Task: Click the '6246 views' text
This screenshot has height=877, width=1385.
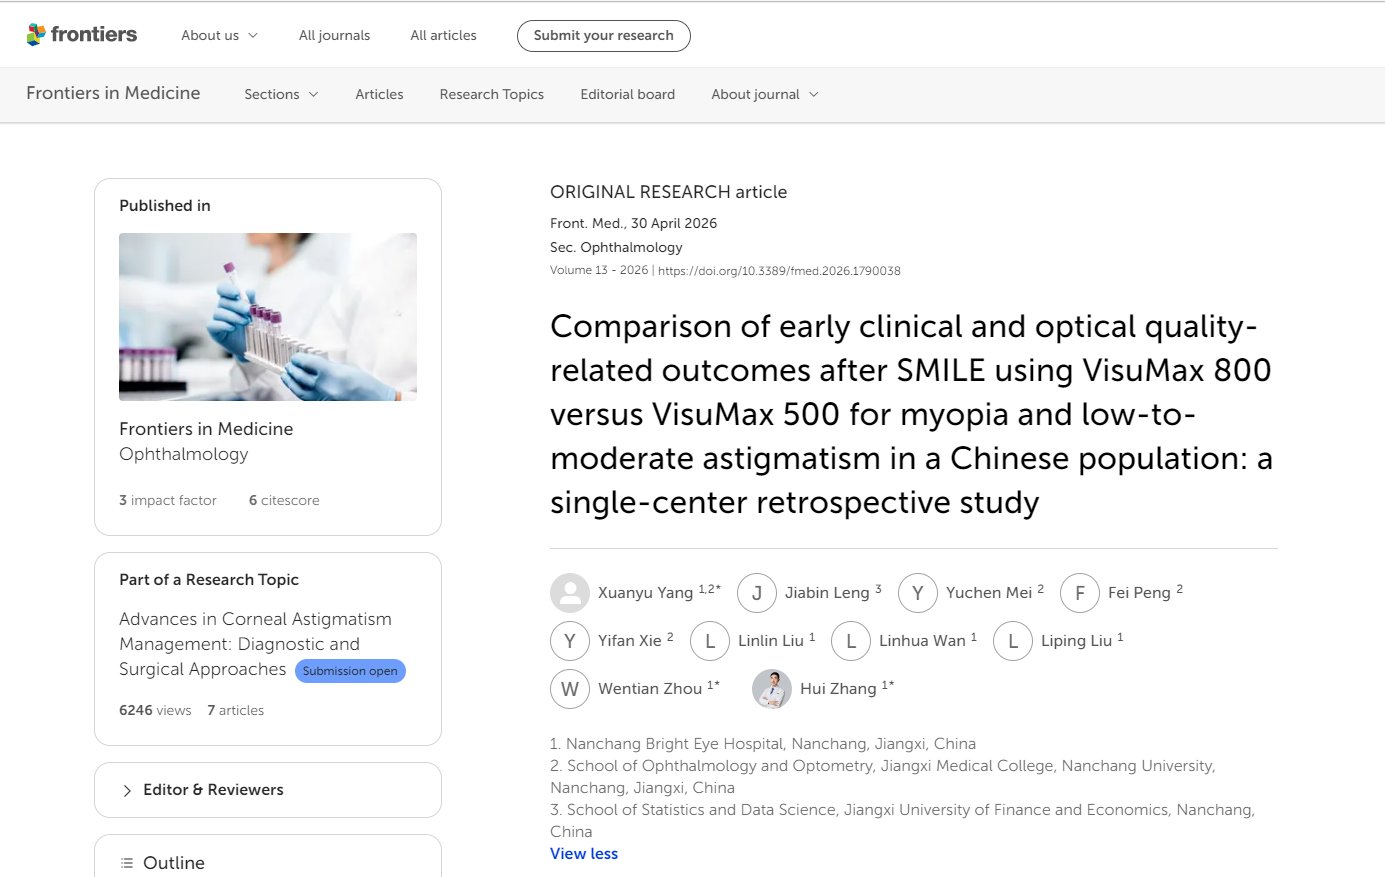Action: (x=155, y=710)
